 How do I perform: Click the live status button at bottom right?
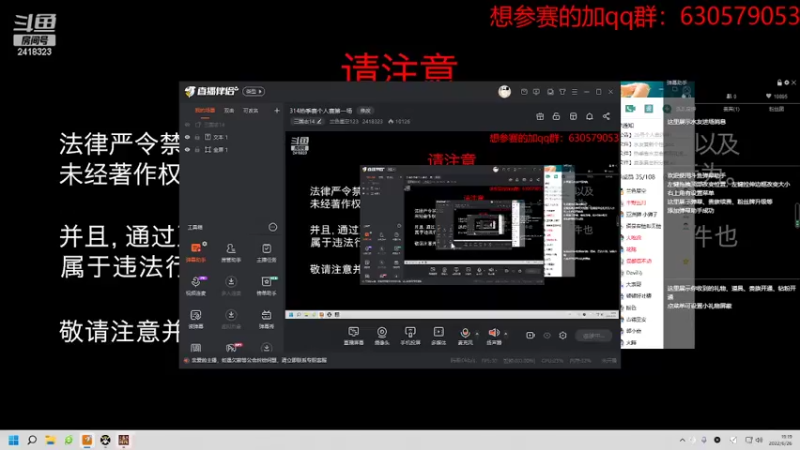pos(593,336)
